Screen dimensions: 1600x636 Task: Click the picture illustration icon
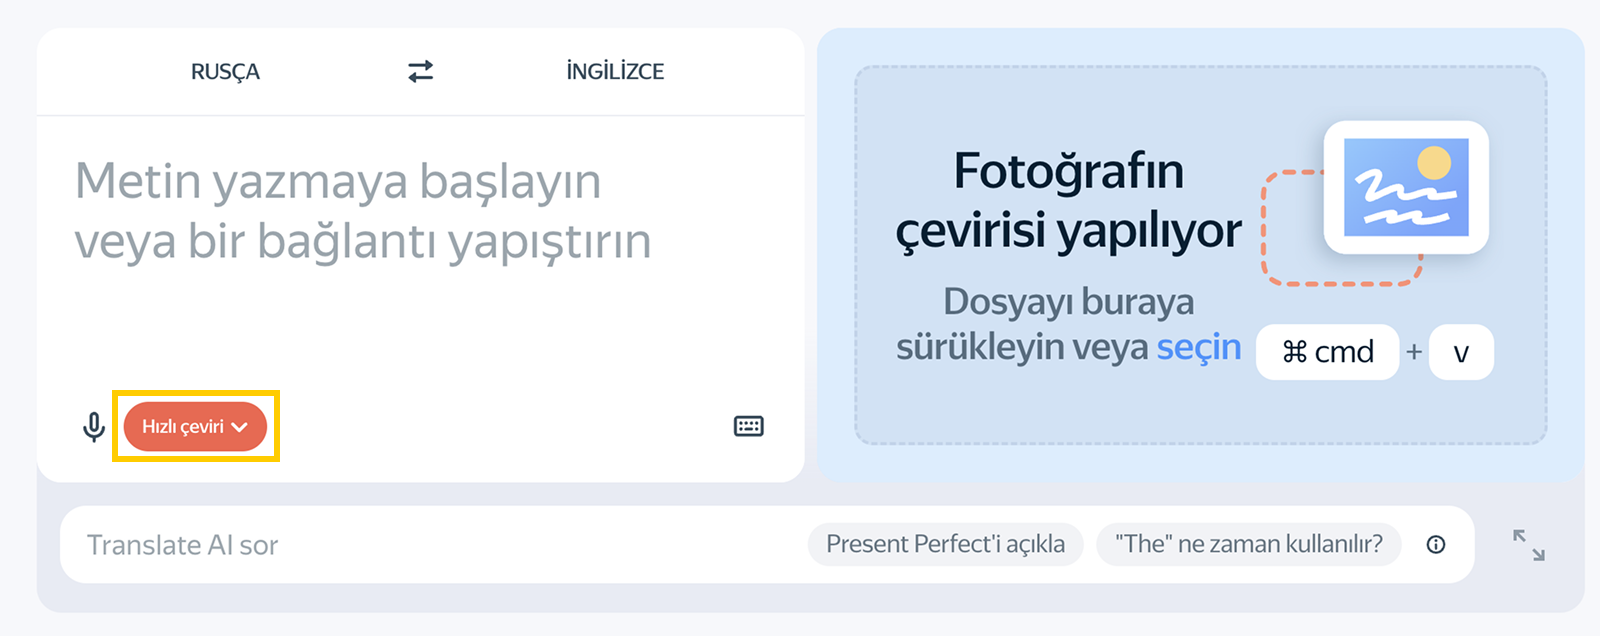(x=1405, y=188)
